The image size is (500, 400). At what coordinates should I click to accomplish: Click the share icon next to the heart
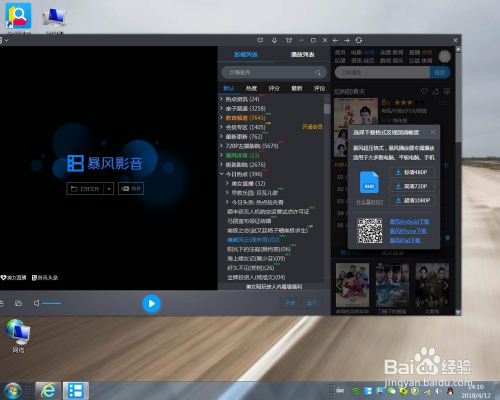tap(436, 91)
